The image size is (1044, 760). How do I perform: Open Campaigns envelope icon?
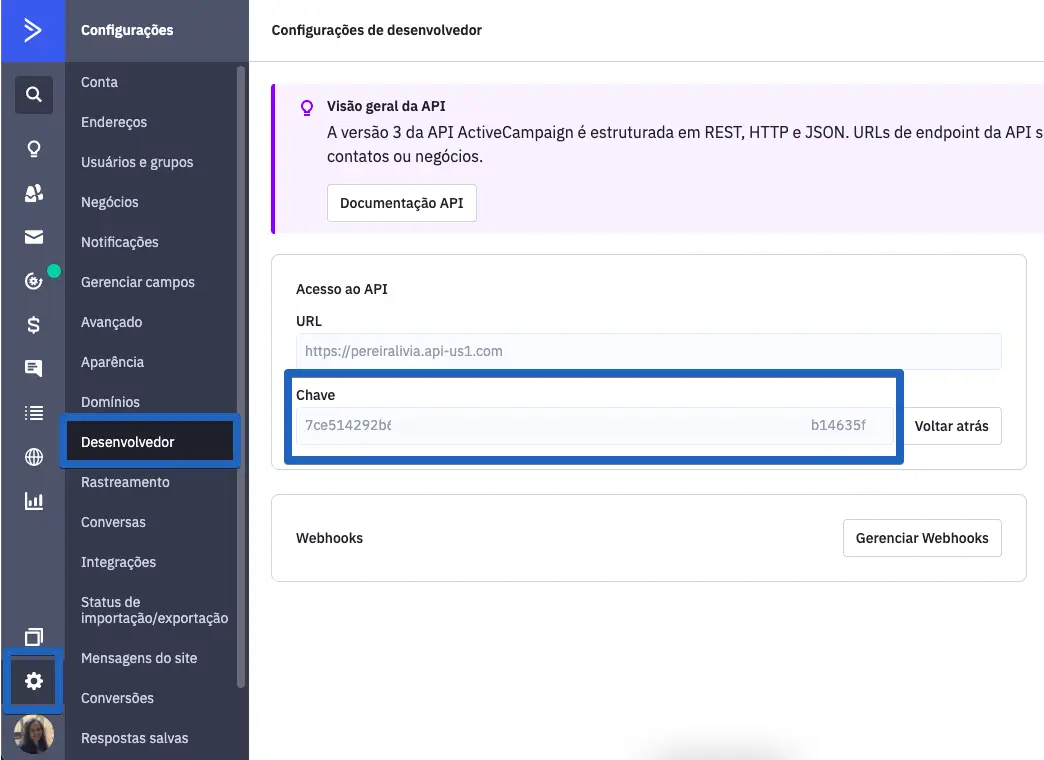[33, 238]
